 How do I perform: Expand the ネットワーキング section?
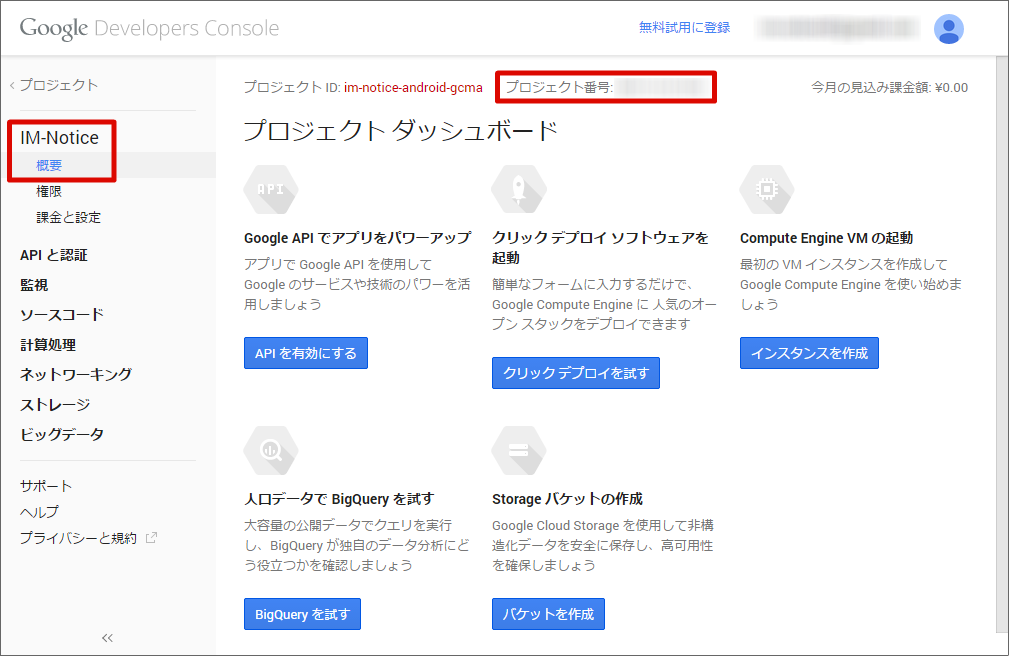point(76,375)
